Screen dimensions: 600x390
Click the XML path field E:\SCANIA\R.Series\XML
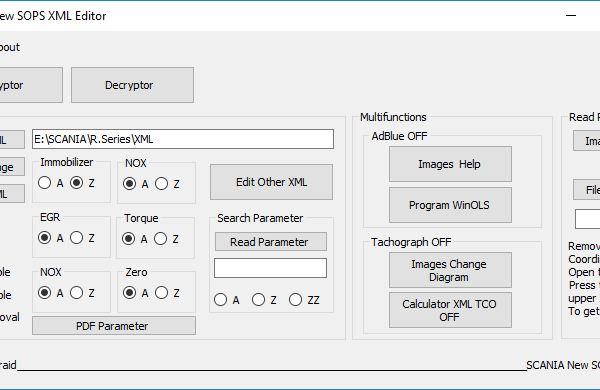tap(183, 139)
